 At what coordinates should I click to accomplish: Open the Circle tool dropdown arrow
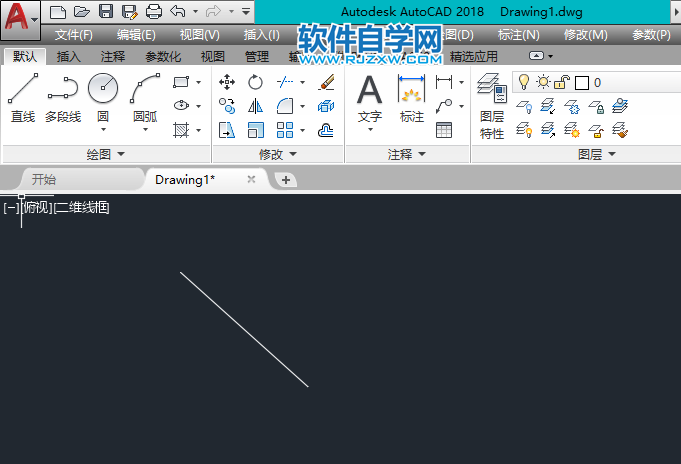pyautogui.click(x=103, y=129)
